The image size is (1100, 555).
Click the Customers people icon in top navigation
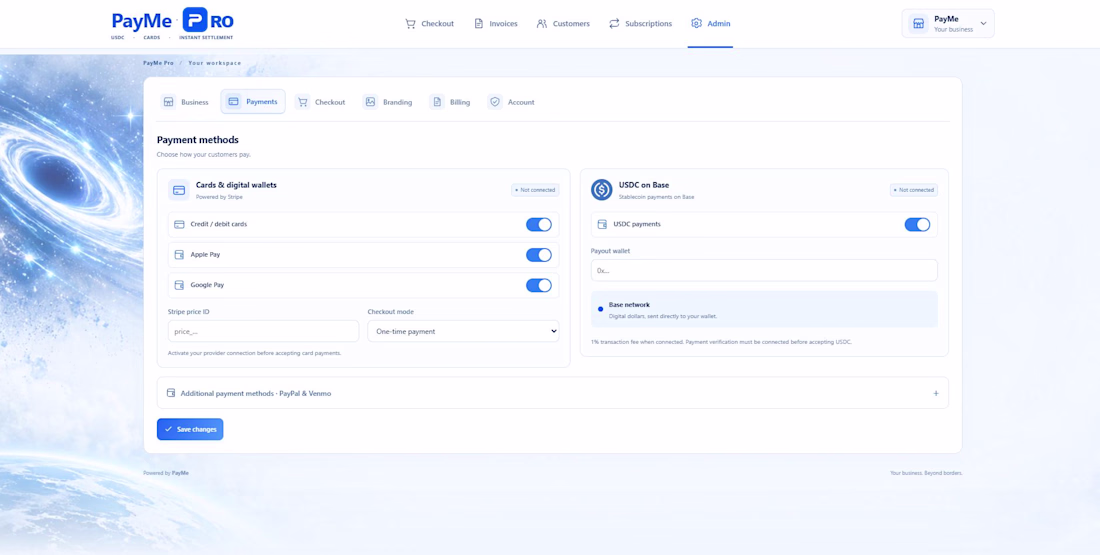(x=542, y=23)
